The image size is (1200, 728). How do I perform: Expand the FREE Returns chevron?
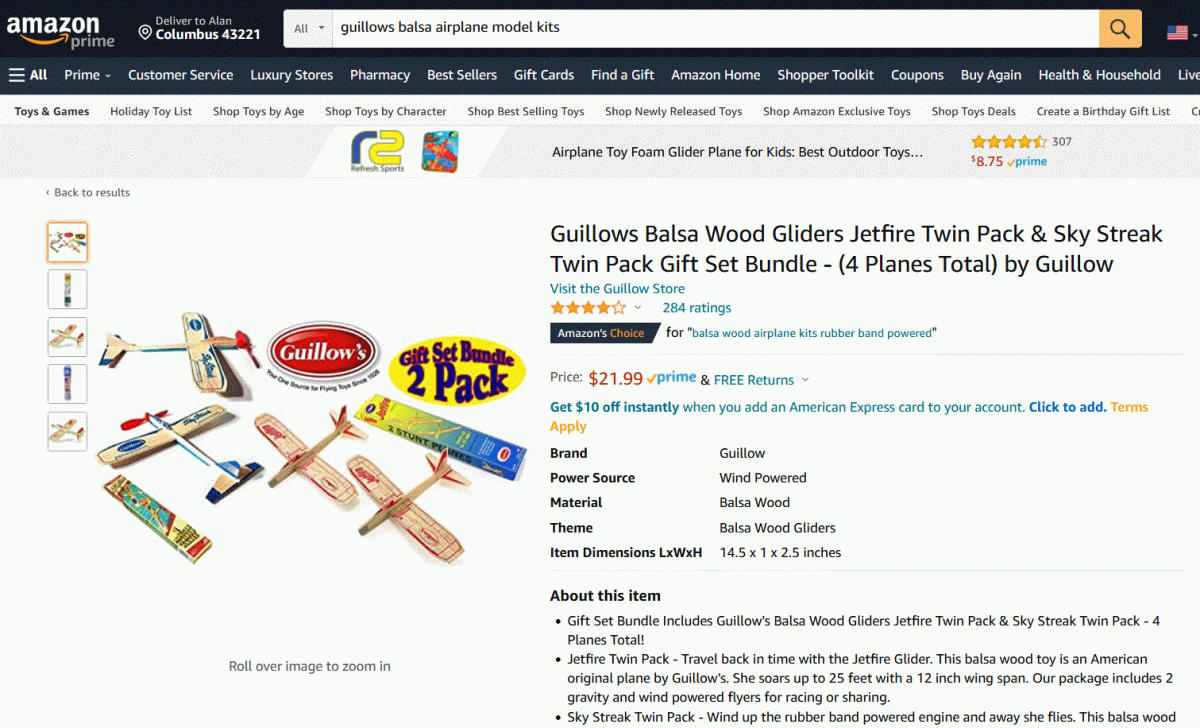806,380
